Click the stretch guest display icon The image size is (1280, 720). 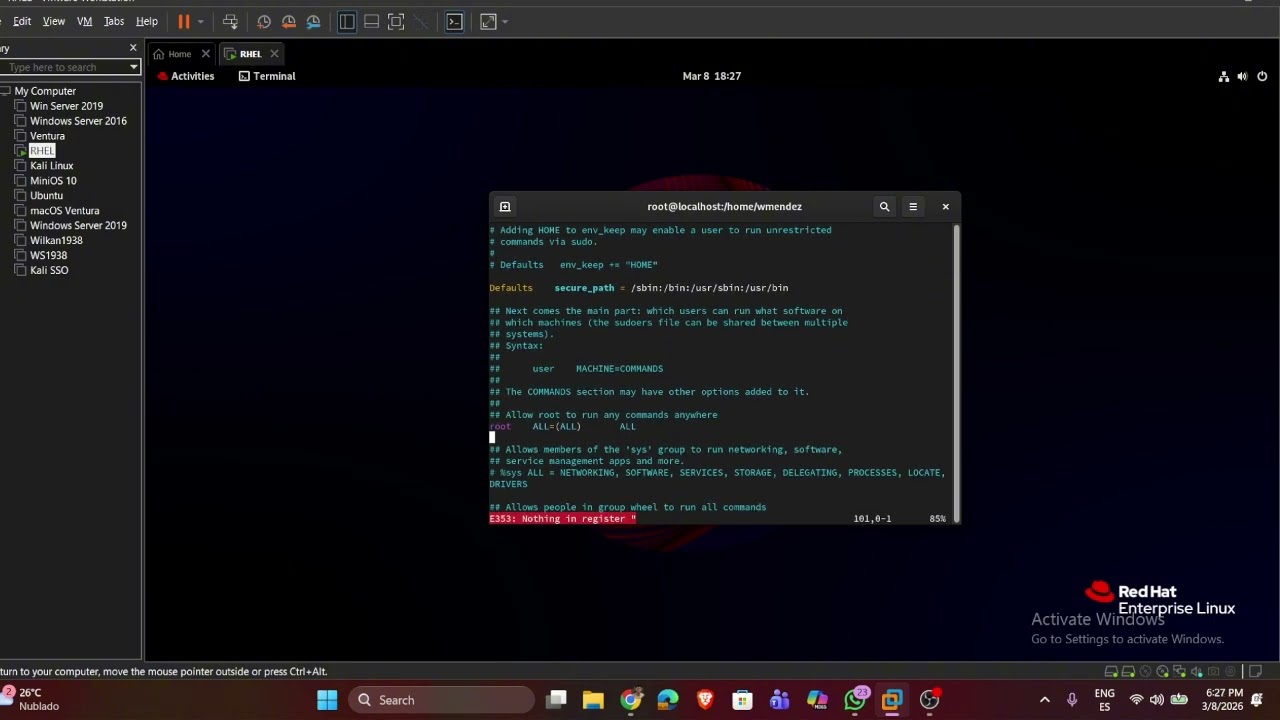pyautogui.click(x=488, y=21)
